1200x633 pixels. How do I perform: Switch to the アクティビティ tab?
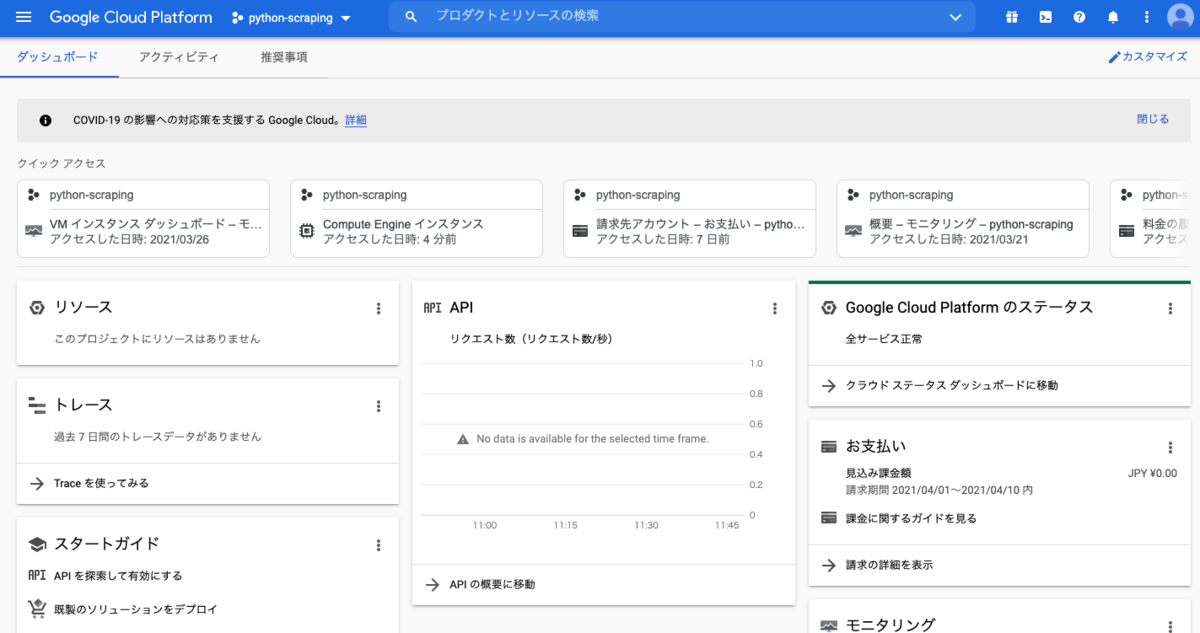point(179,57)
